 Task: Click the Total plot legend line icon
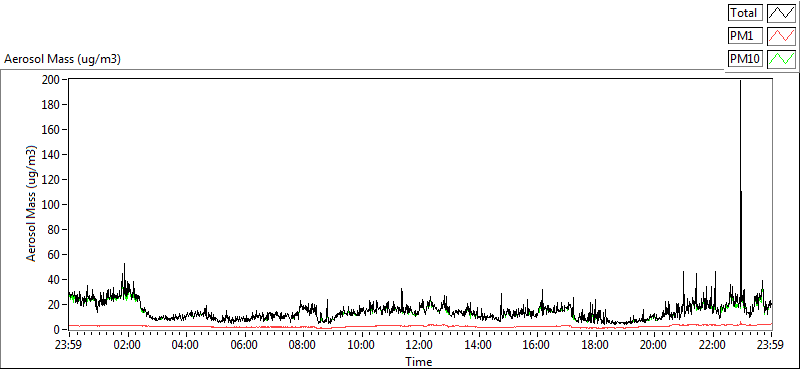point(781,13)
